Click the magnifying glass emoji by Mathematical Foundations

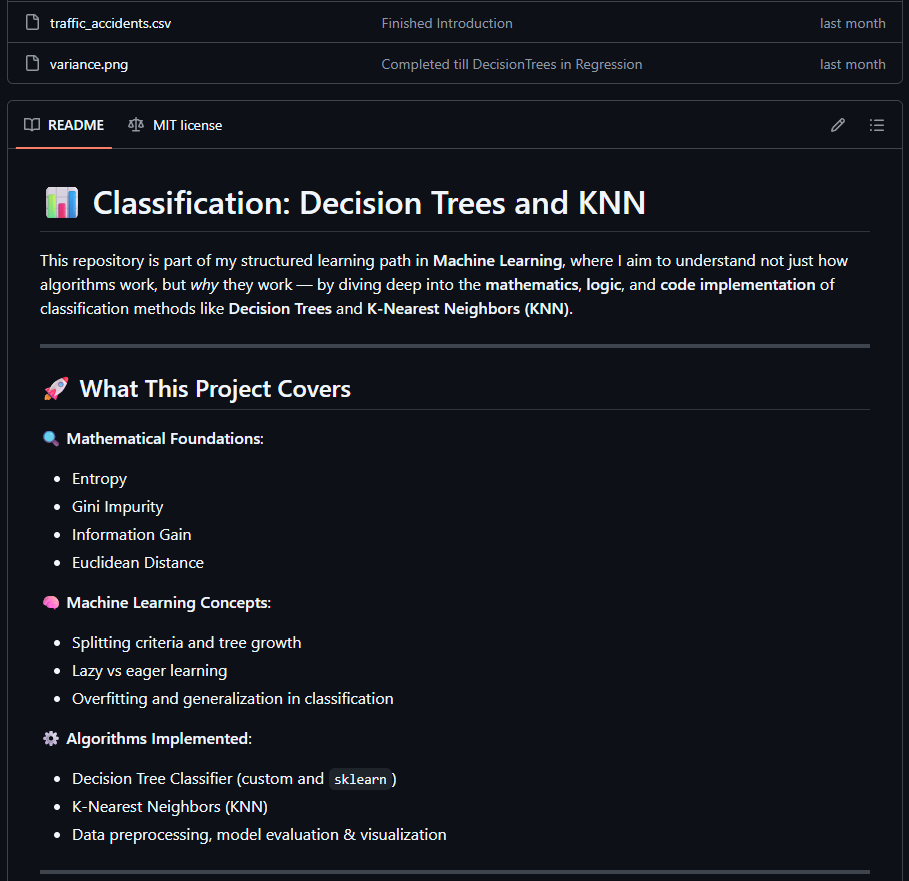(51, 439)
